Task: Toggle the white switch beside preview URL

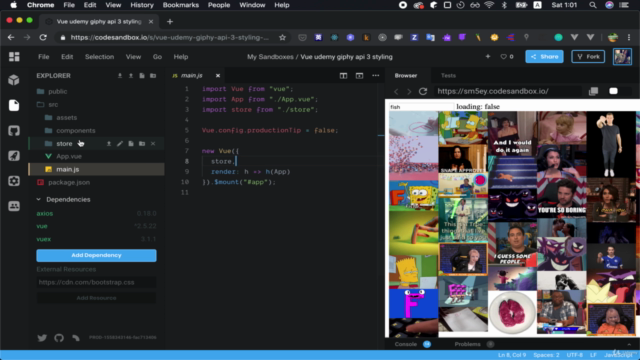Action: (613, 91)
